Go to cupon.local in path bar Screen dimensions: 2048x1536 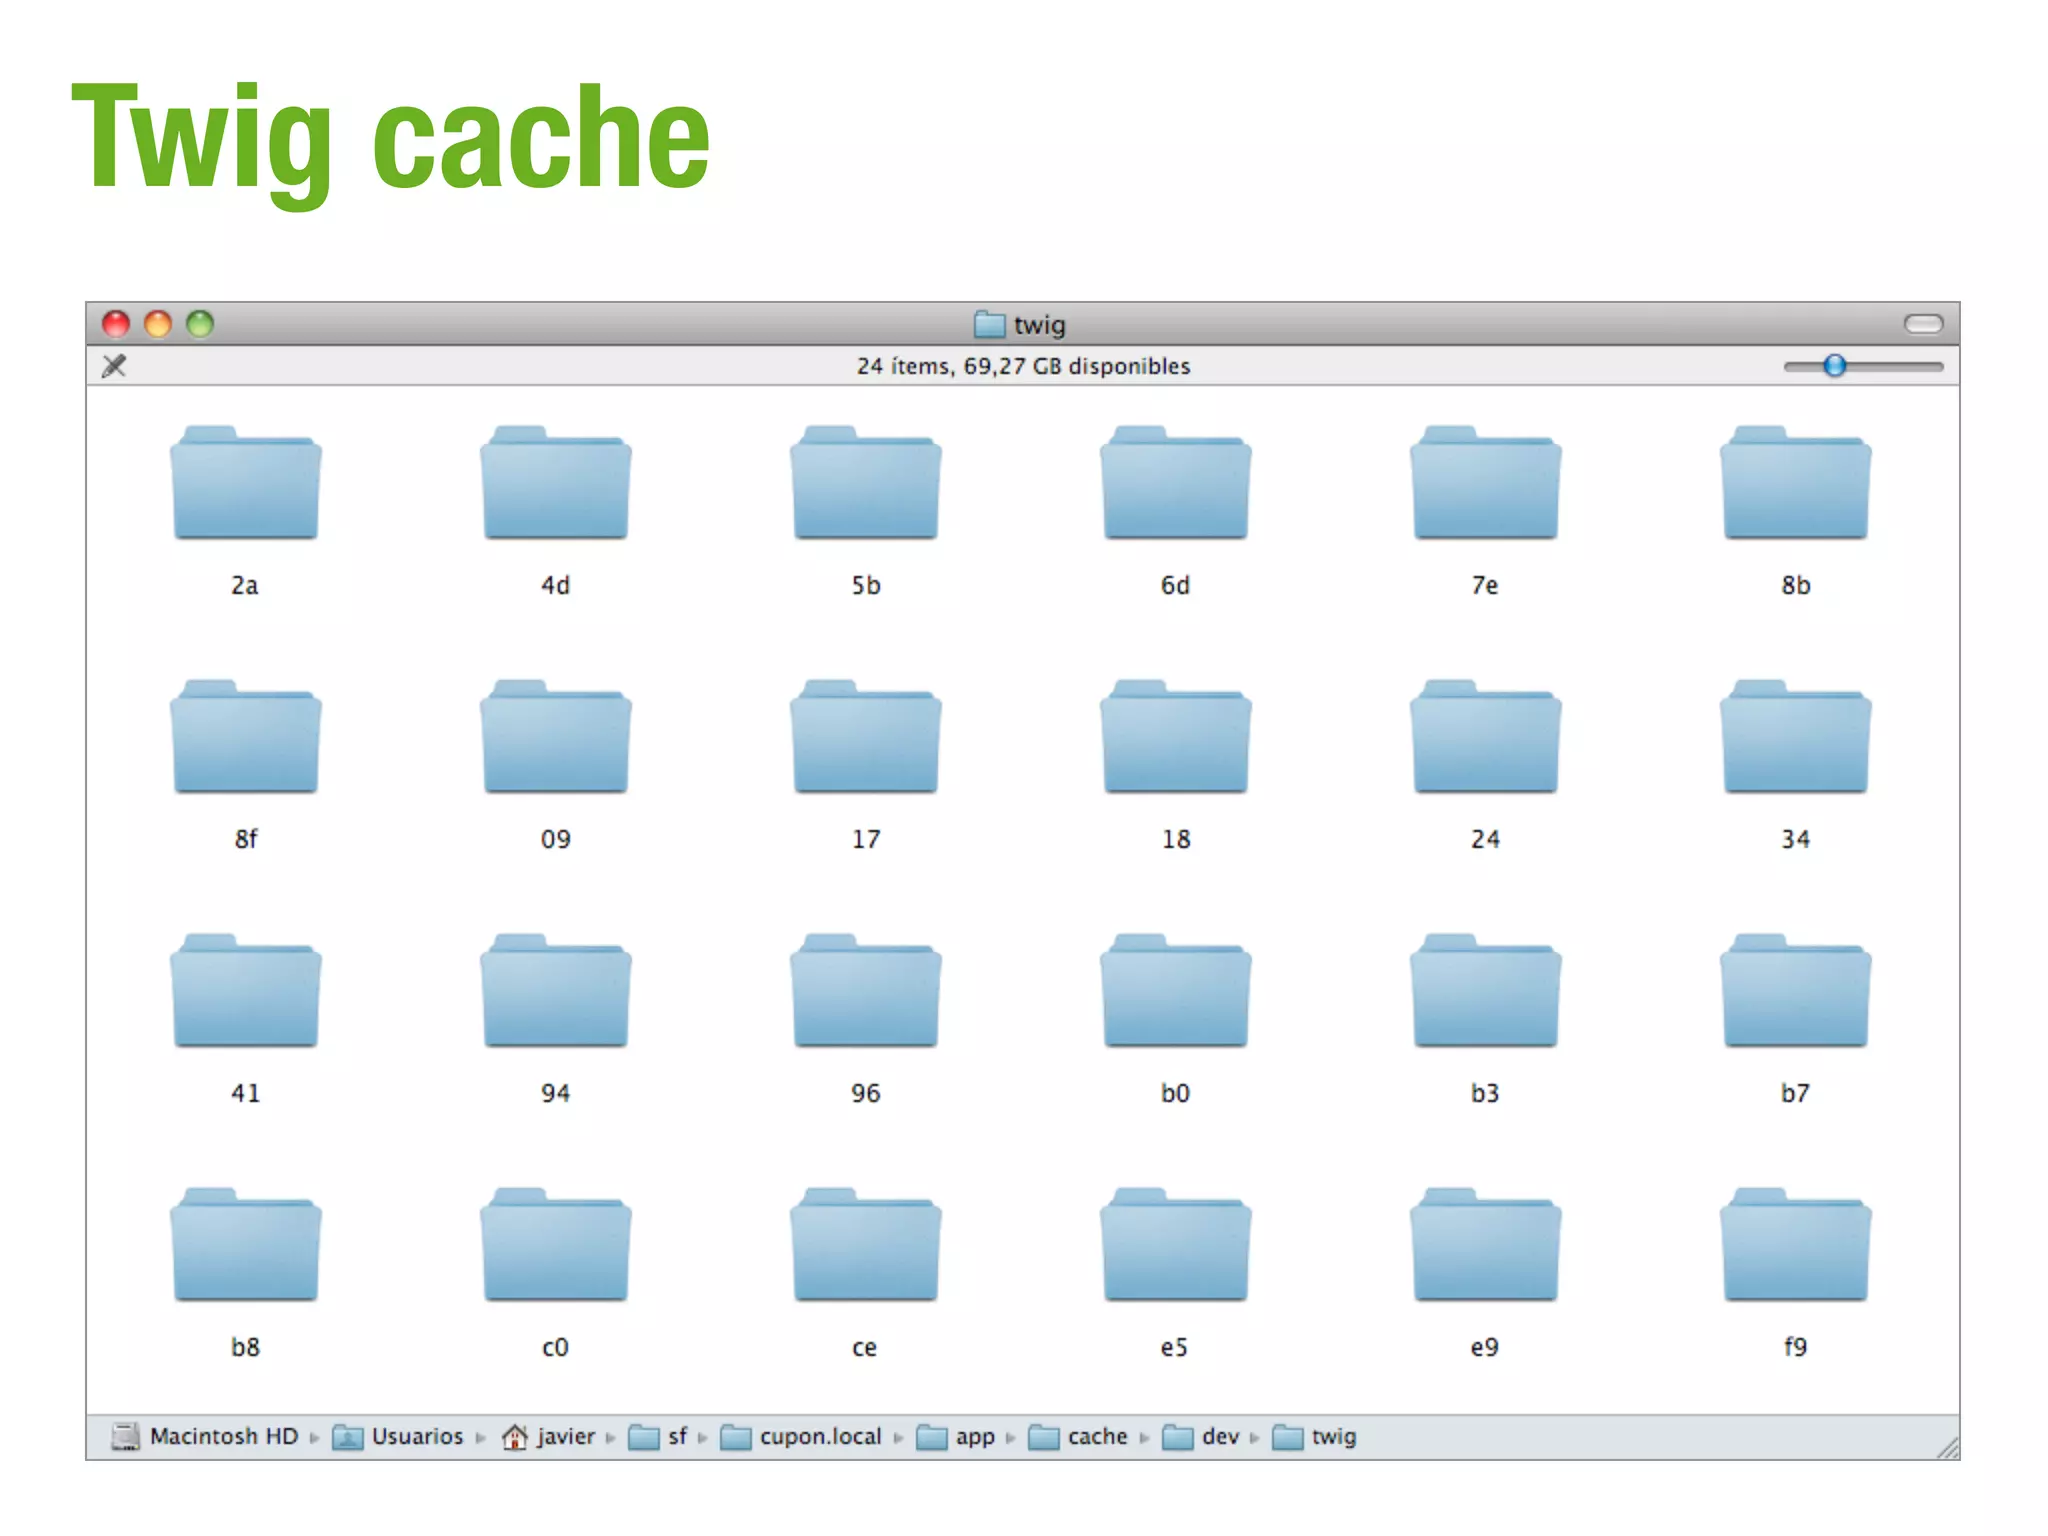[x=801, y=1437]
